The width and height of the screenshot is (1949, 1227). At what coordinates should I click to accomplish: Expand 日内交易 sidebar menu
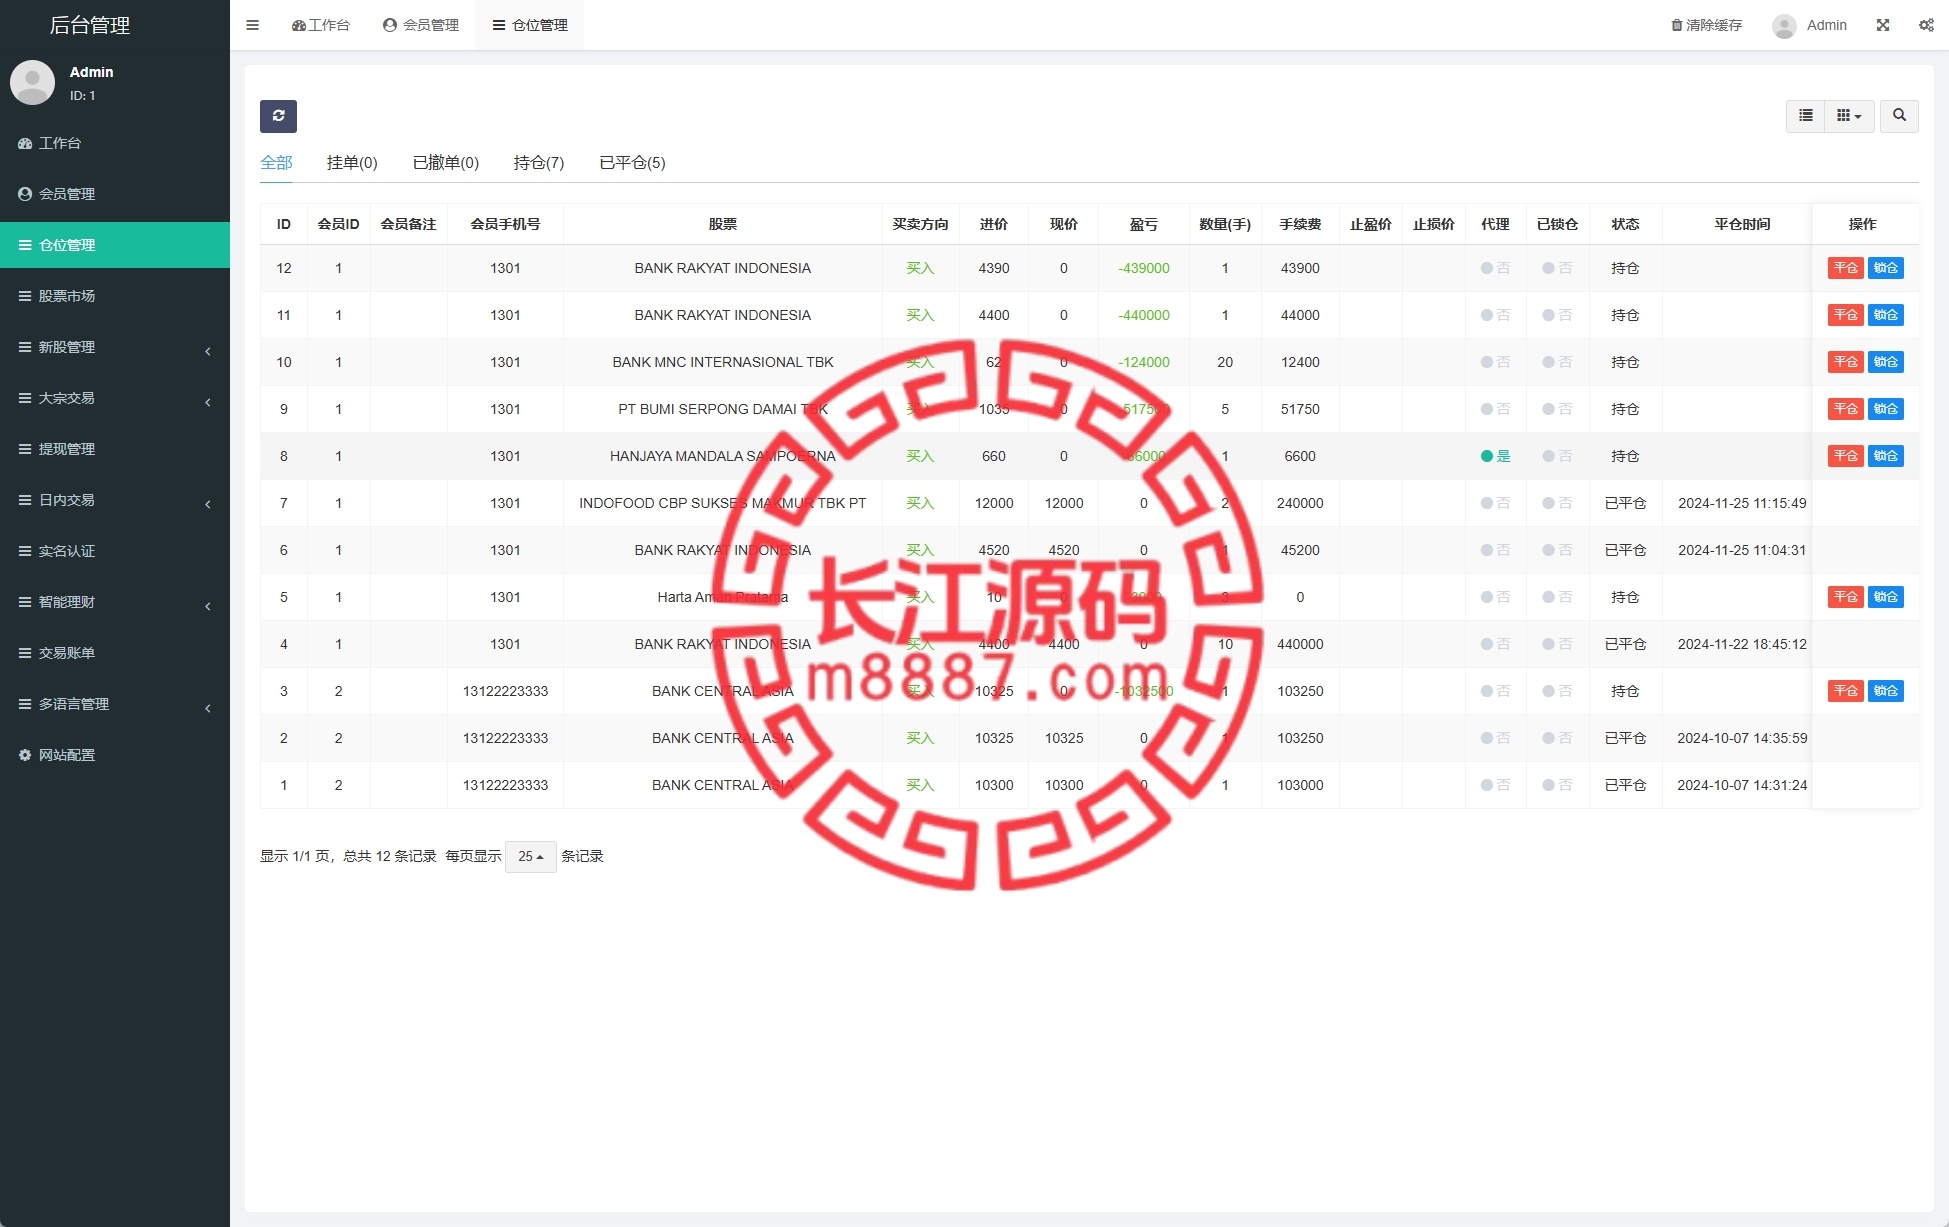click(x=115, y=500)
